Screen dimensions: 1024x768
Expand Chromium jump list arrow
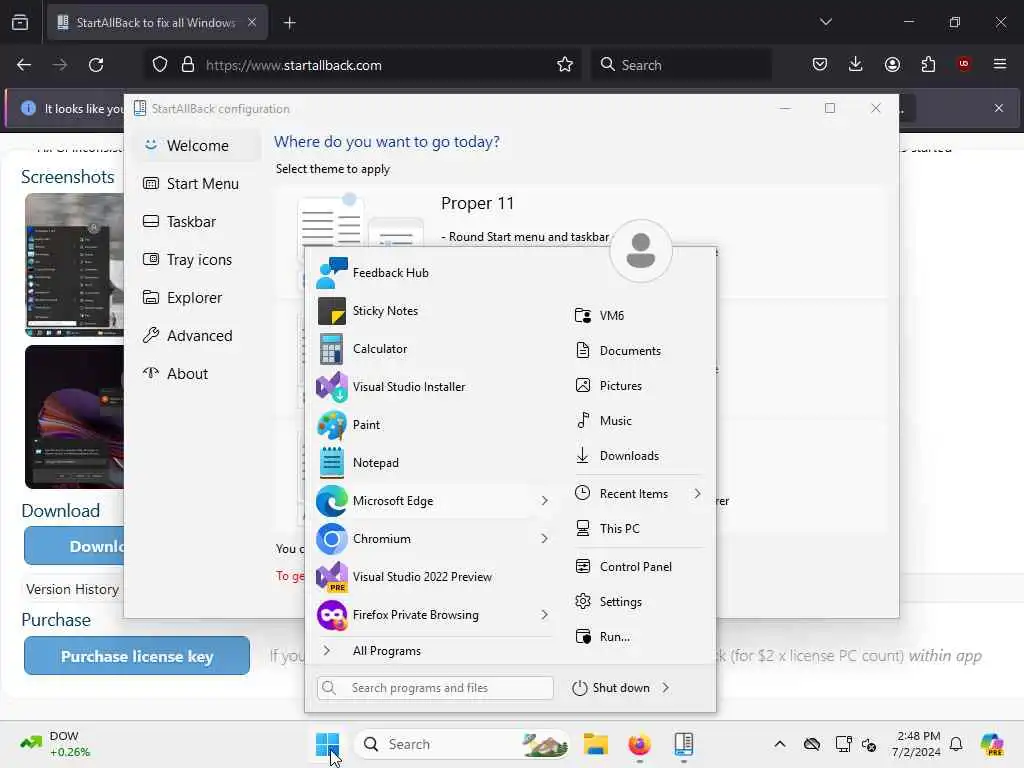click(545, 539)
